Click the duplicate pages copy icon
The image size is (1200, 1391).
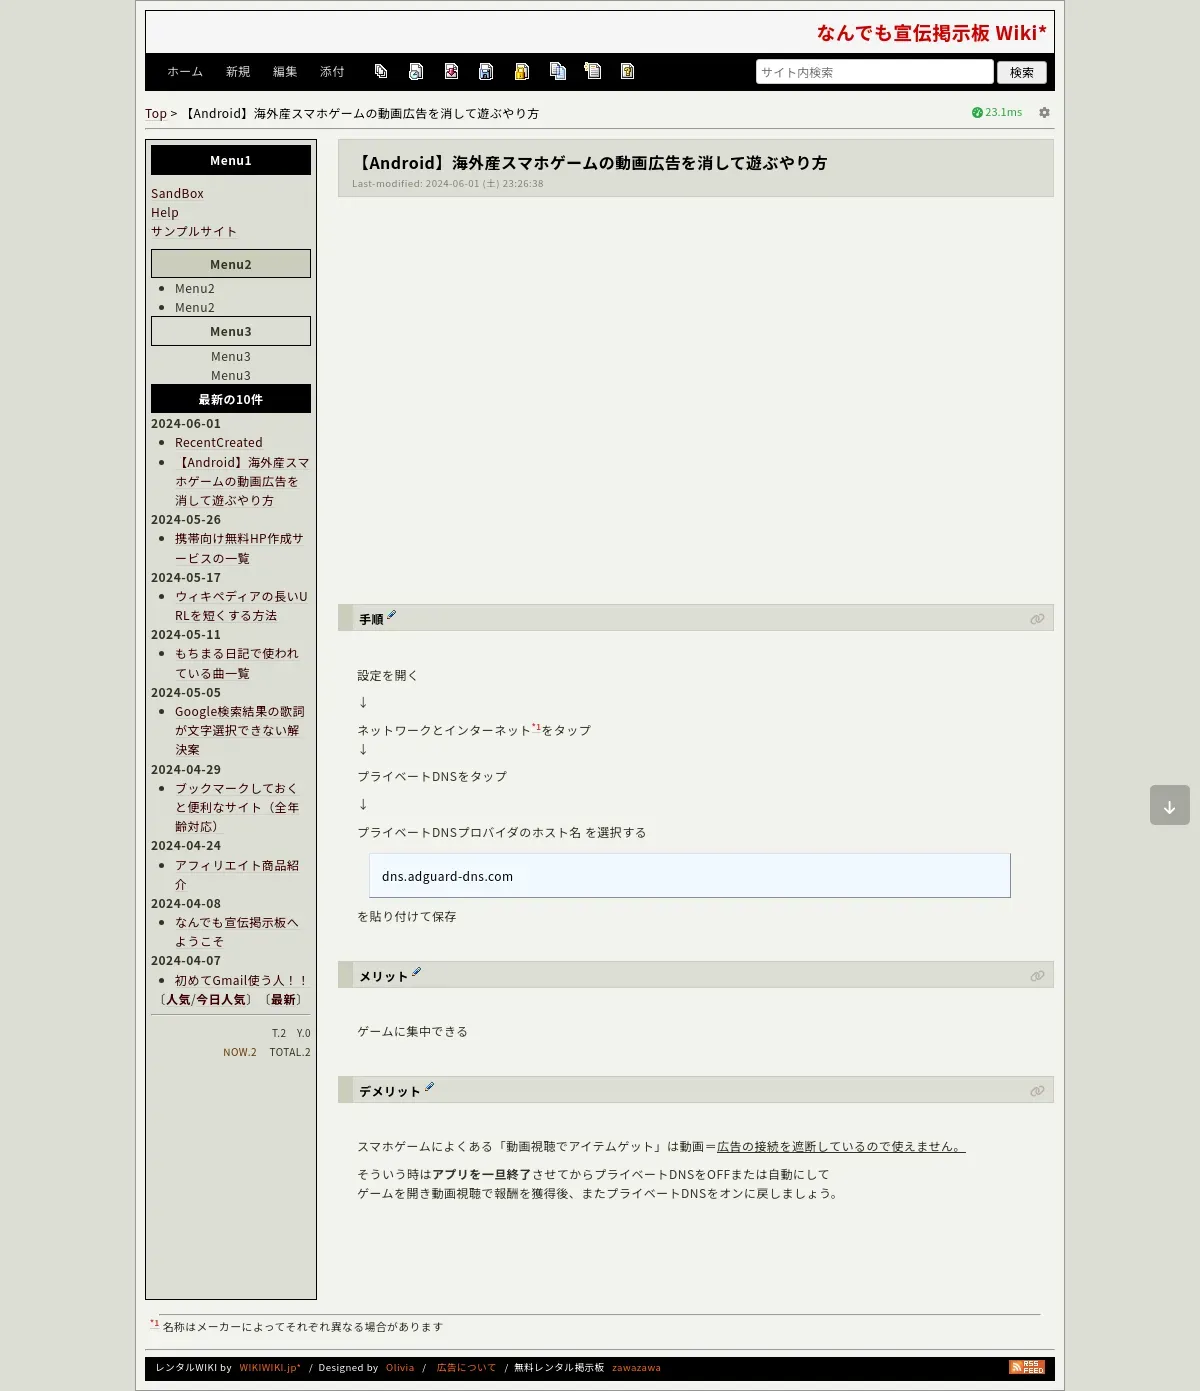(x=558, y=71)
